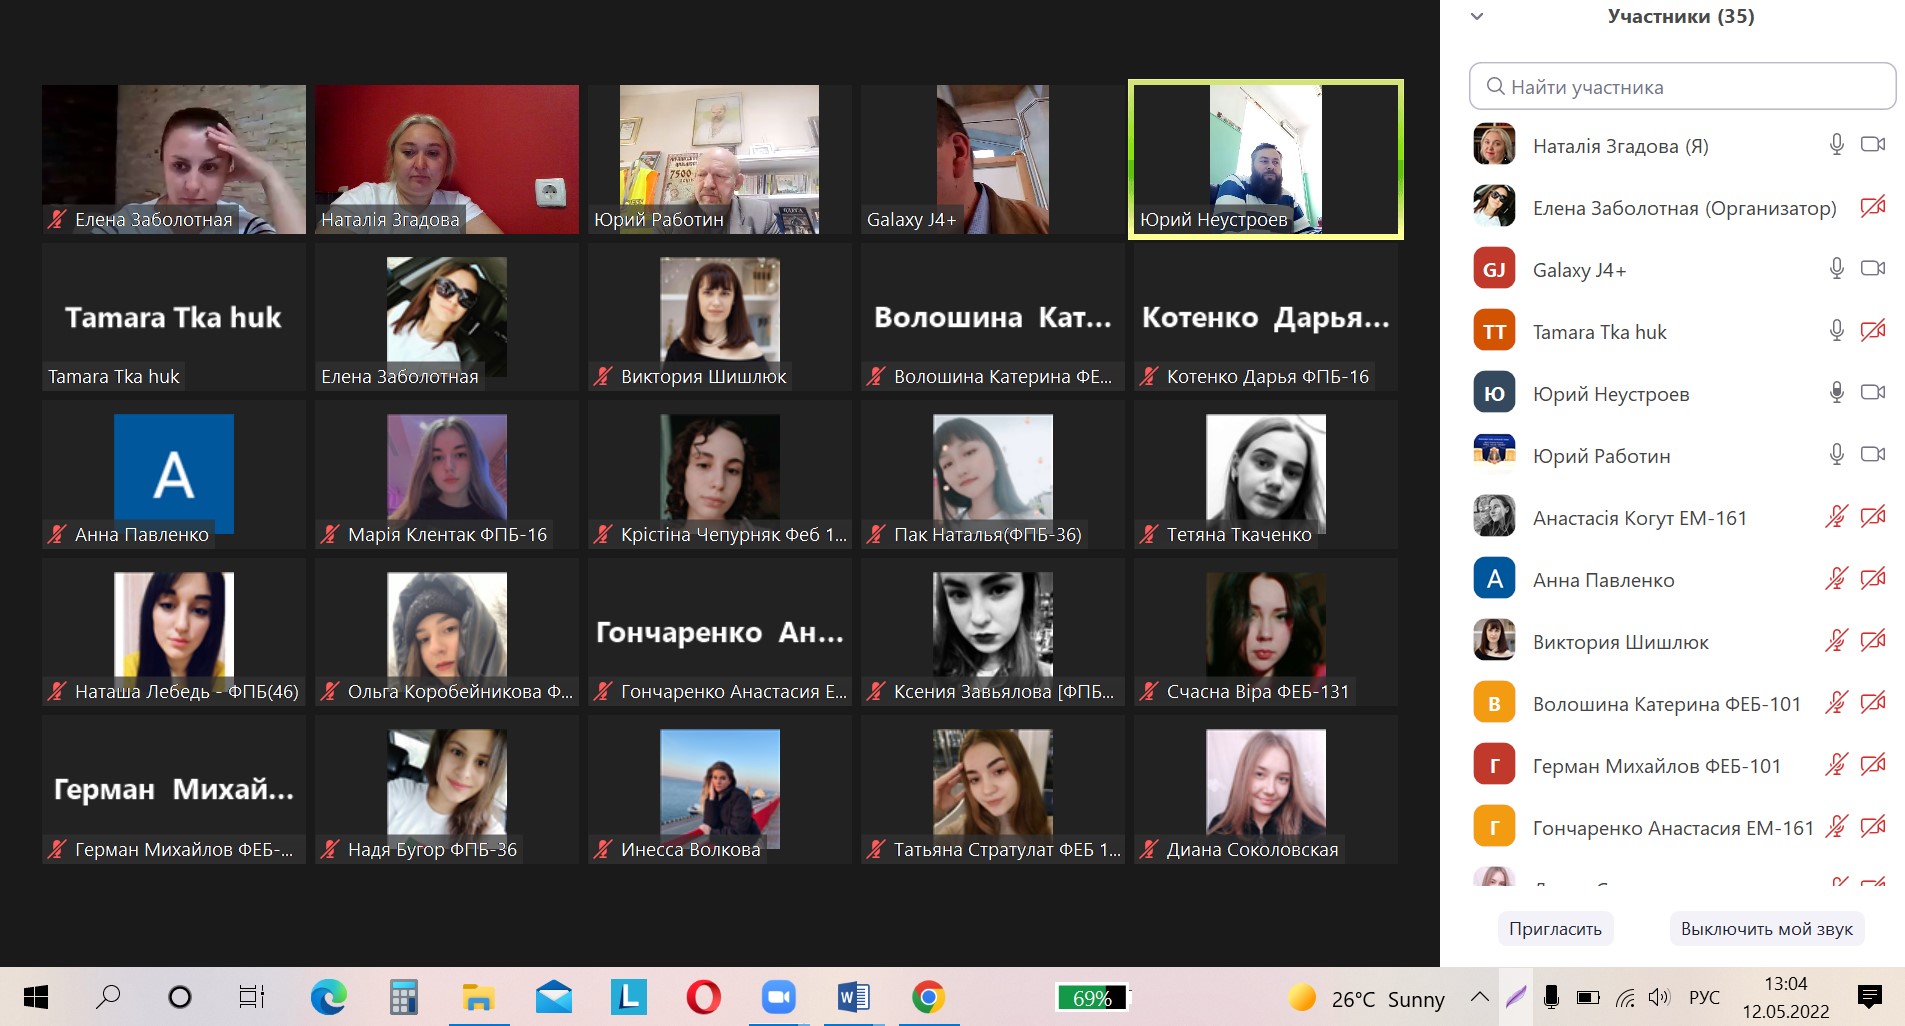Show hidden icons in the system tray
This screenshot has height=1026, width=1905.
tap(1479, 997)
